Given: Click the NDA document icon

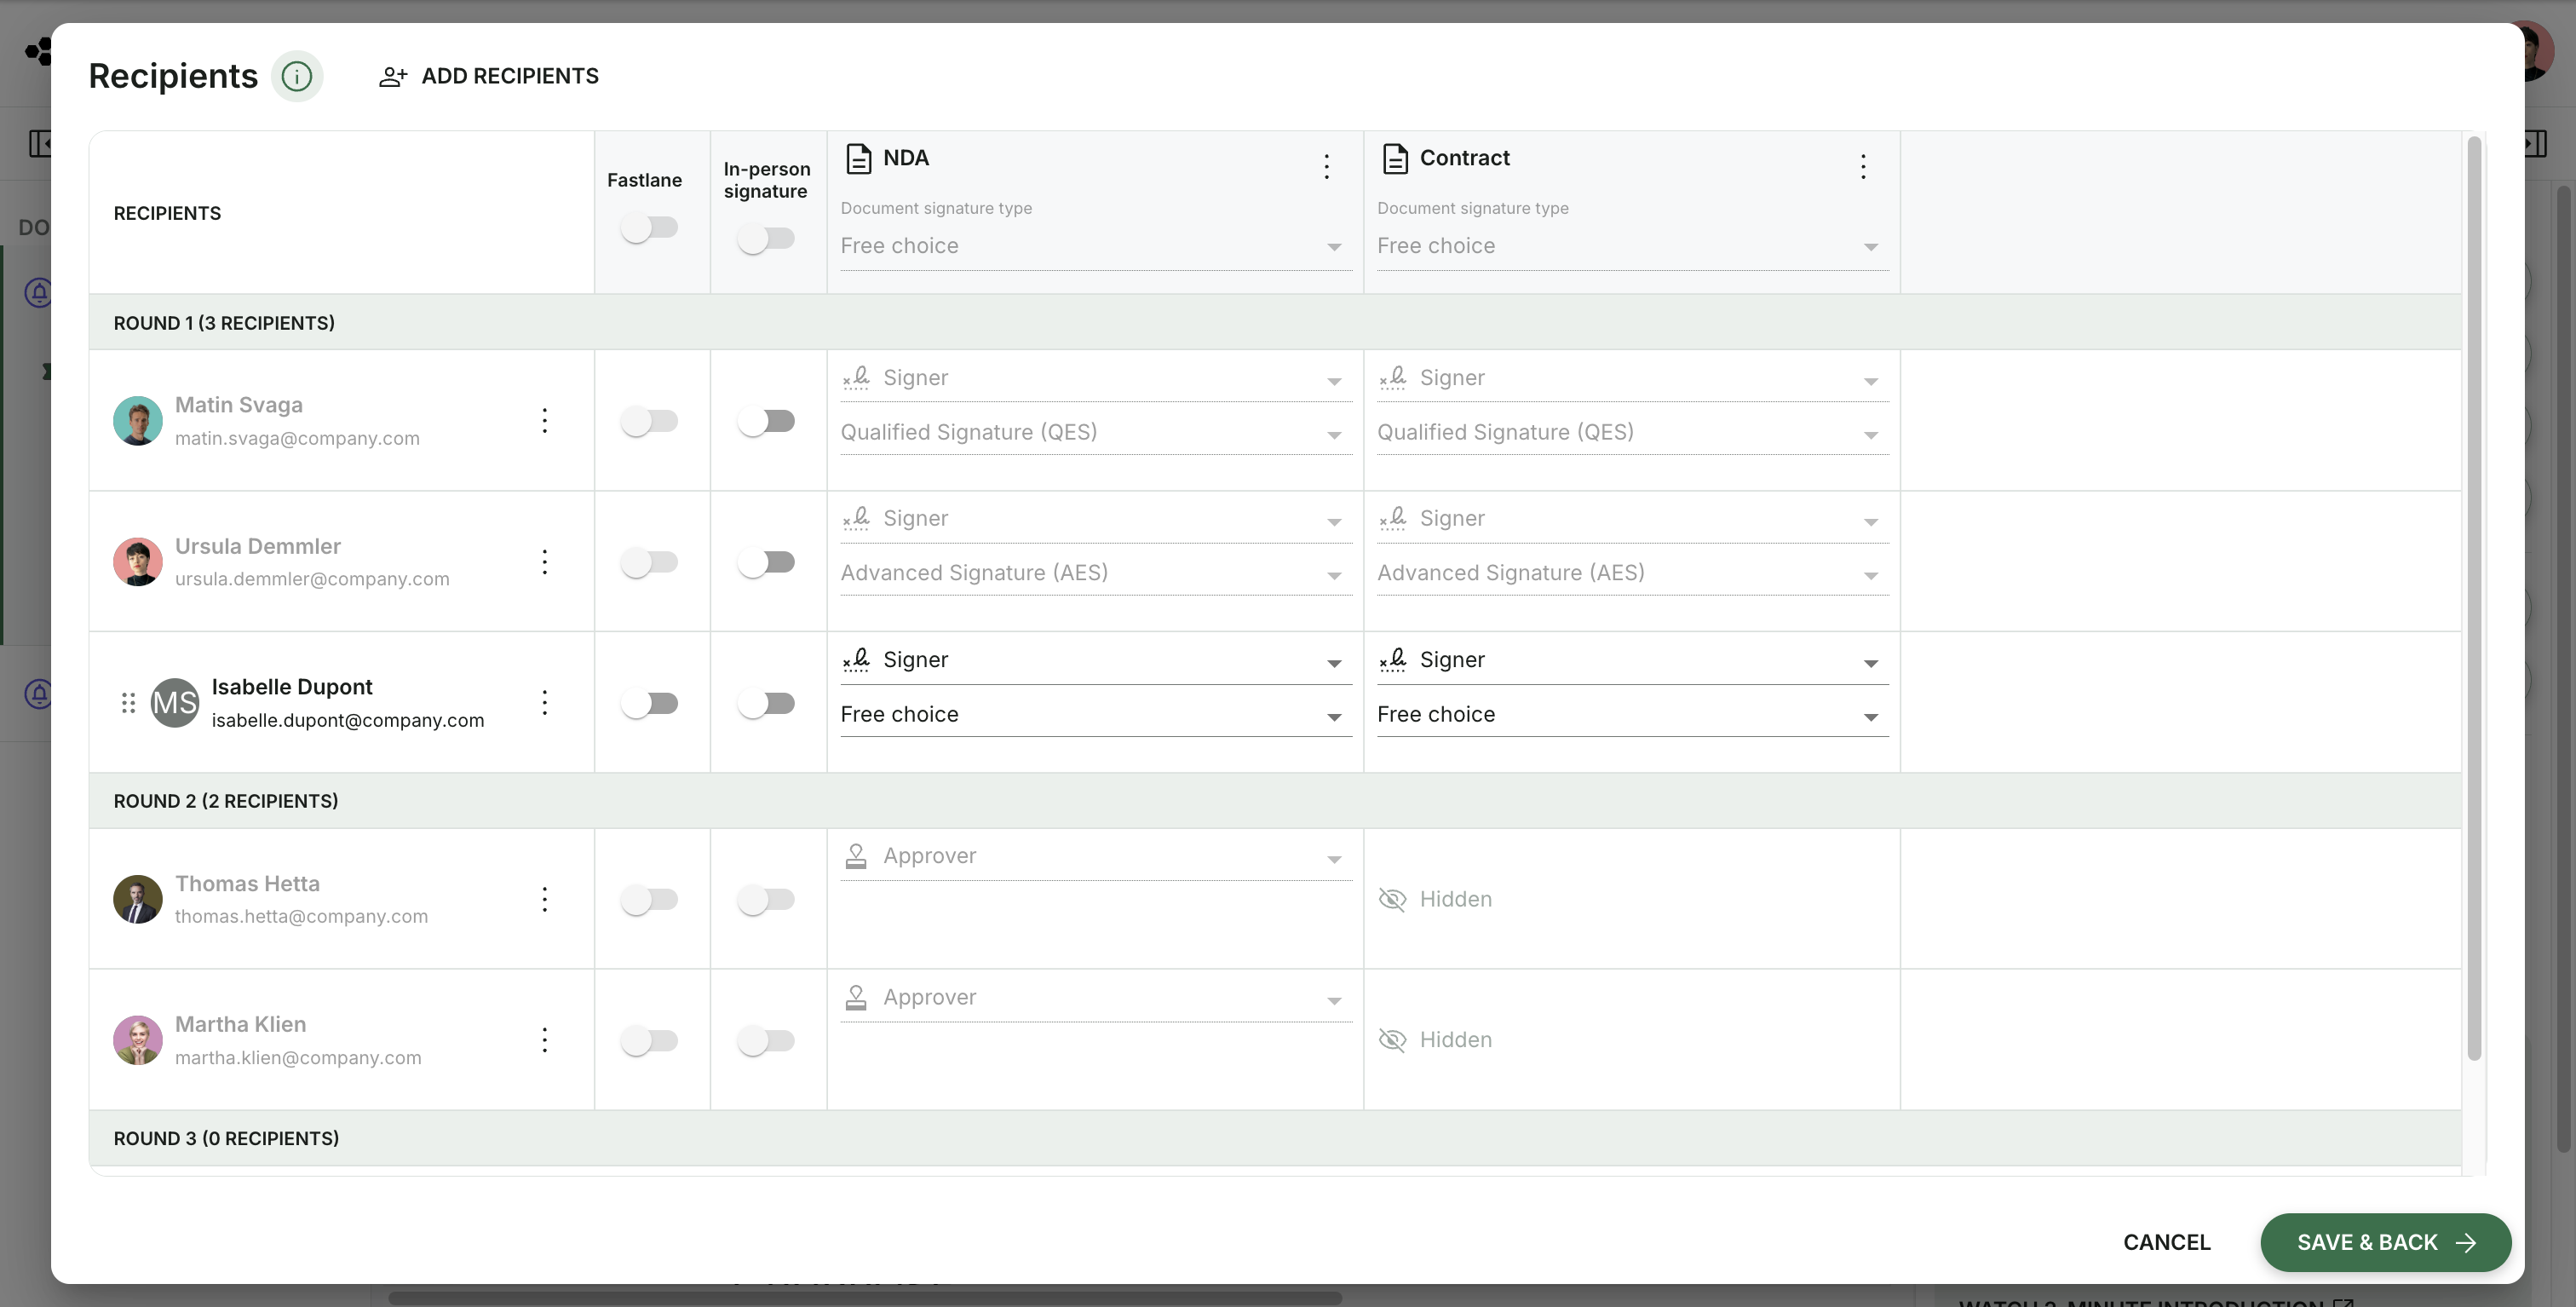Looking at the screenshot, I should (858, 158).
